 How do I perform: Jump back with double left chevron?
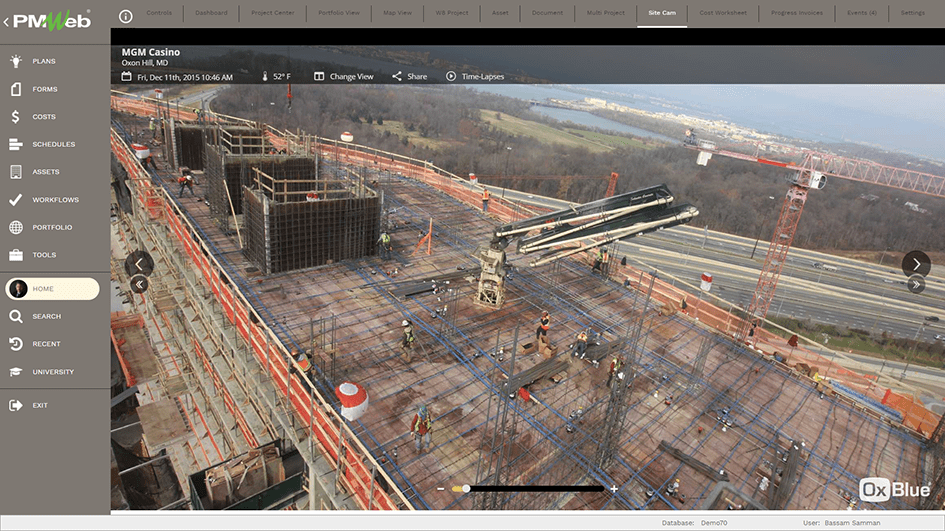[139, 284]
